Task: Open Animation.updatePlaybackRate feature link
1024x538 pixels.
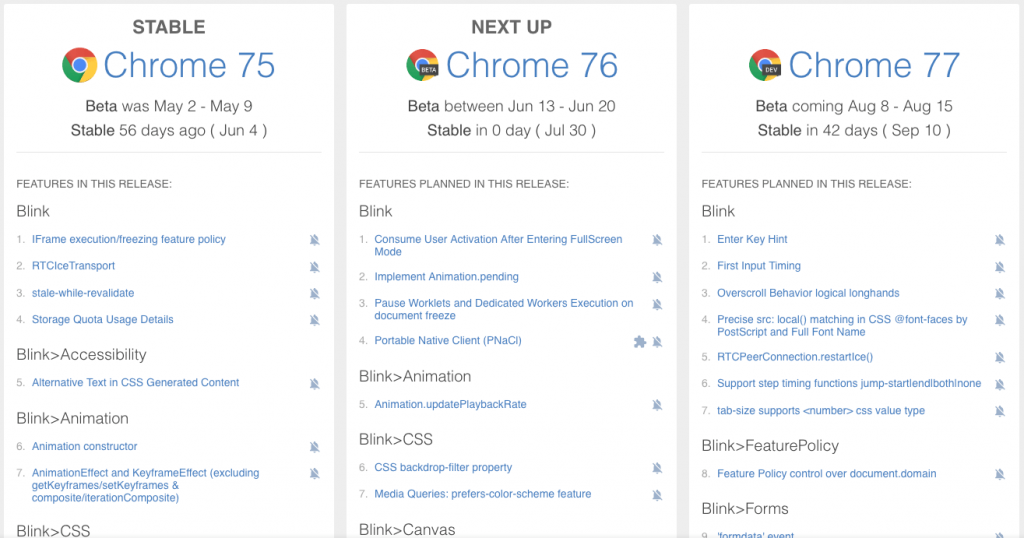Action: click(x=450, y=405)
